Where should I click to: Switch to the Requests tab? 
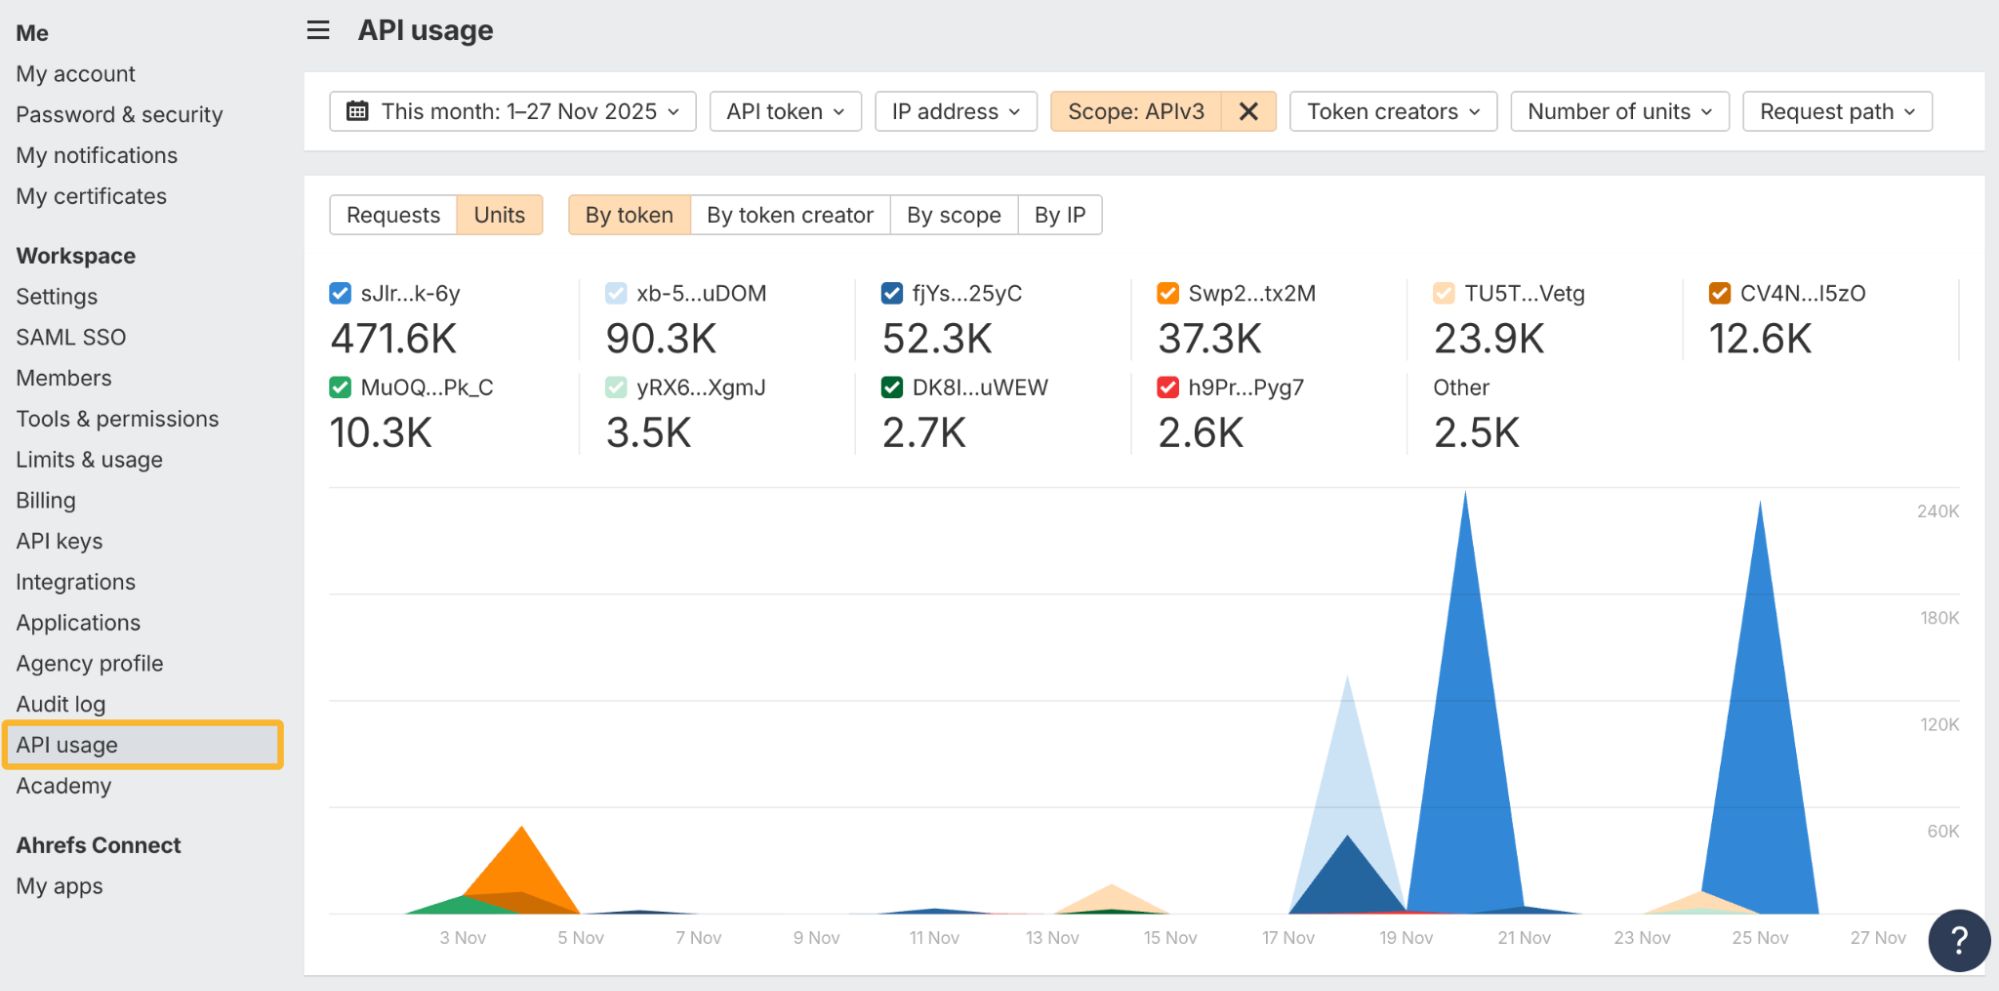tap(393, 215)
